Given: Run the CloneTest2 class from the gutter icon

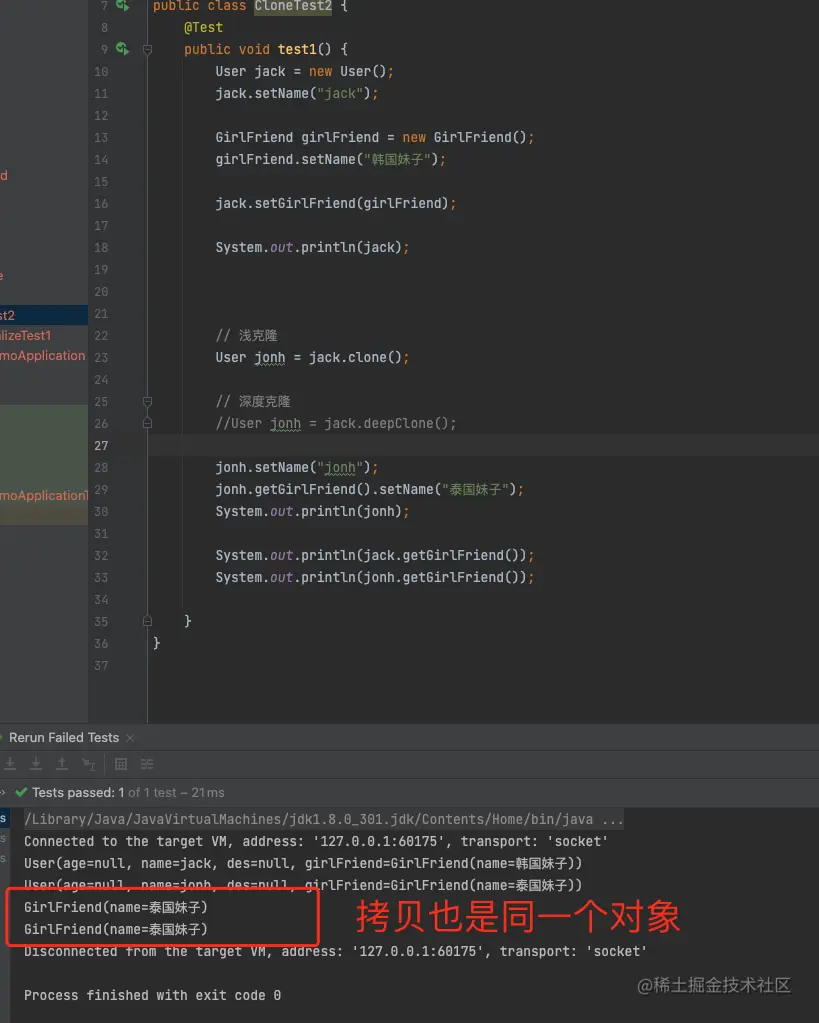Looking at the screenshot, I should pos(122,5).
